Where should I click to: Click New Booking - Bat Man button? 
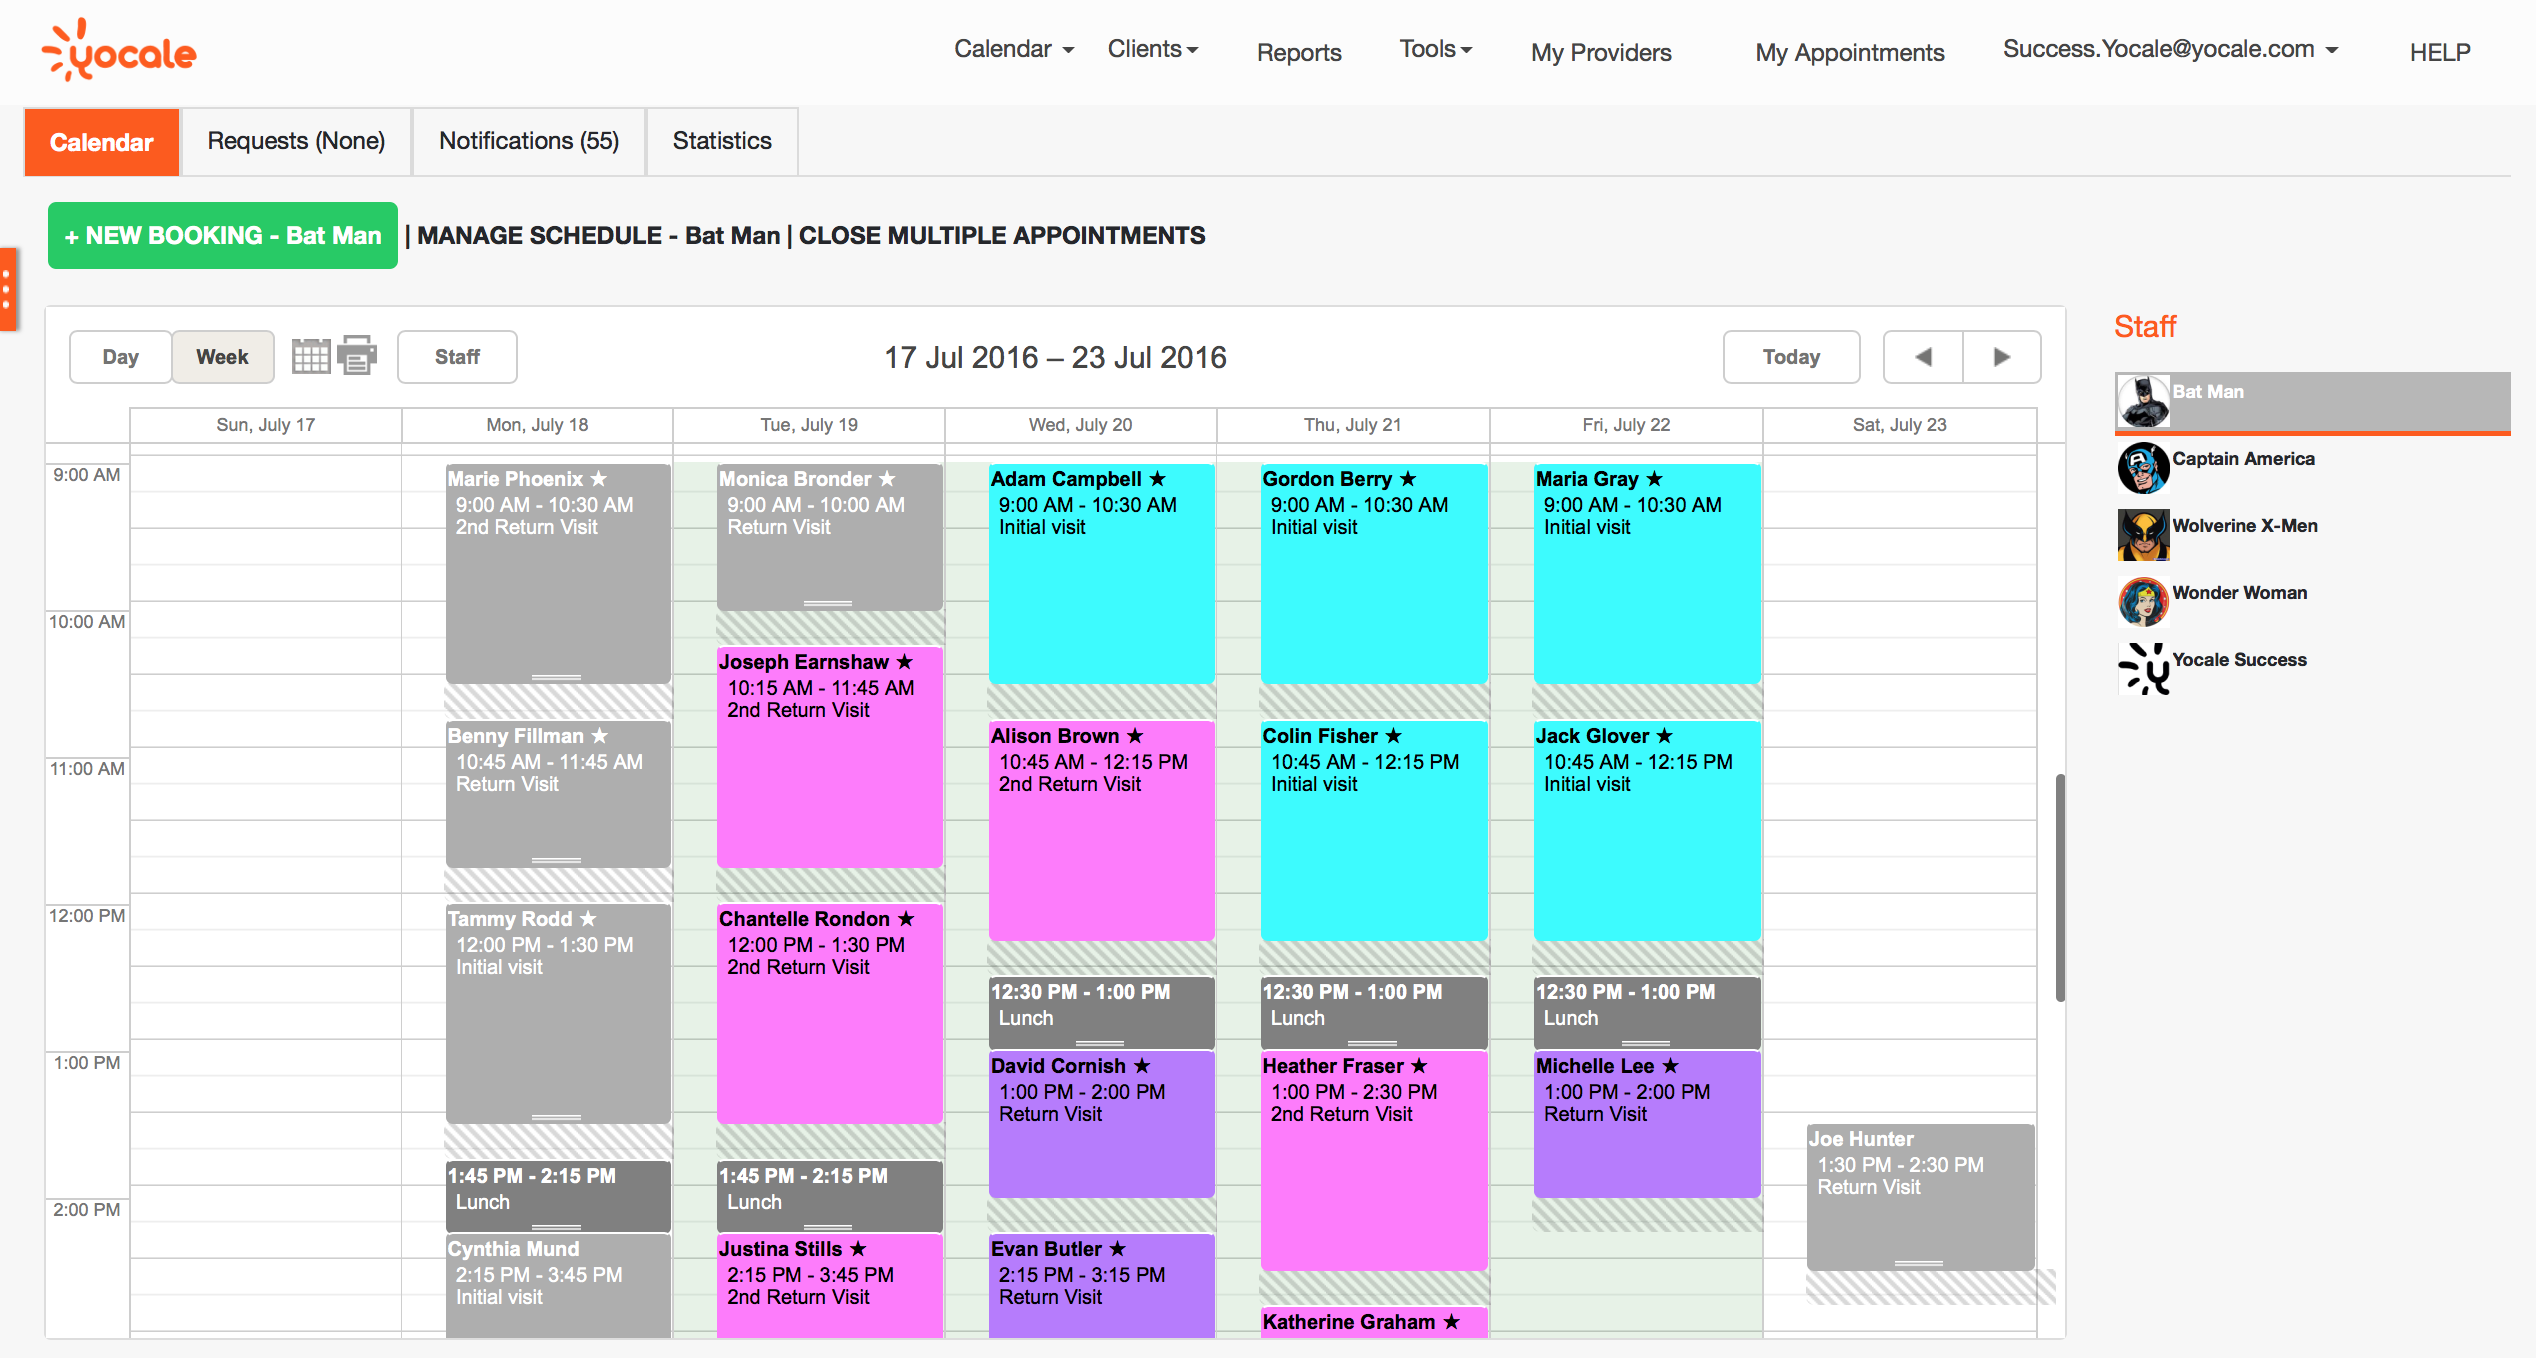pyautogui.click(x=223, y=236)
